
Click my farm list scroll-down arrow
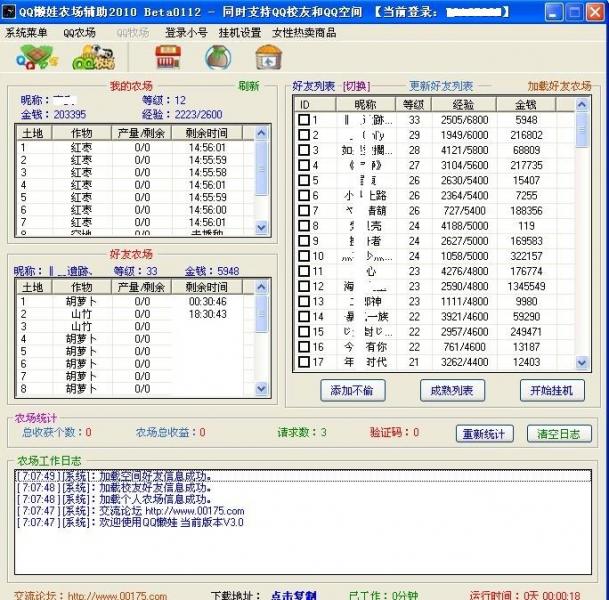(261, 227)
